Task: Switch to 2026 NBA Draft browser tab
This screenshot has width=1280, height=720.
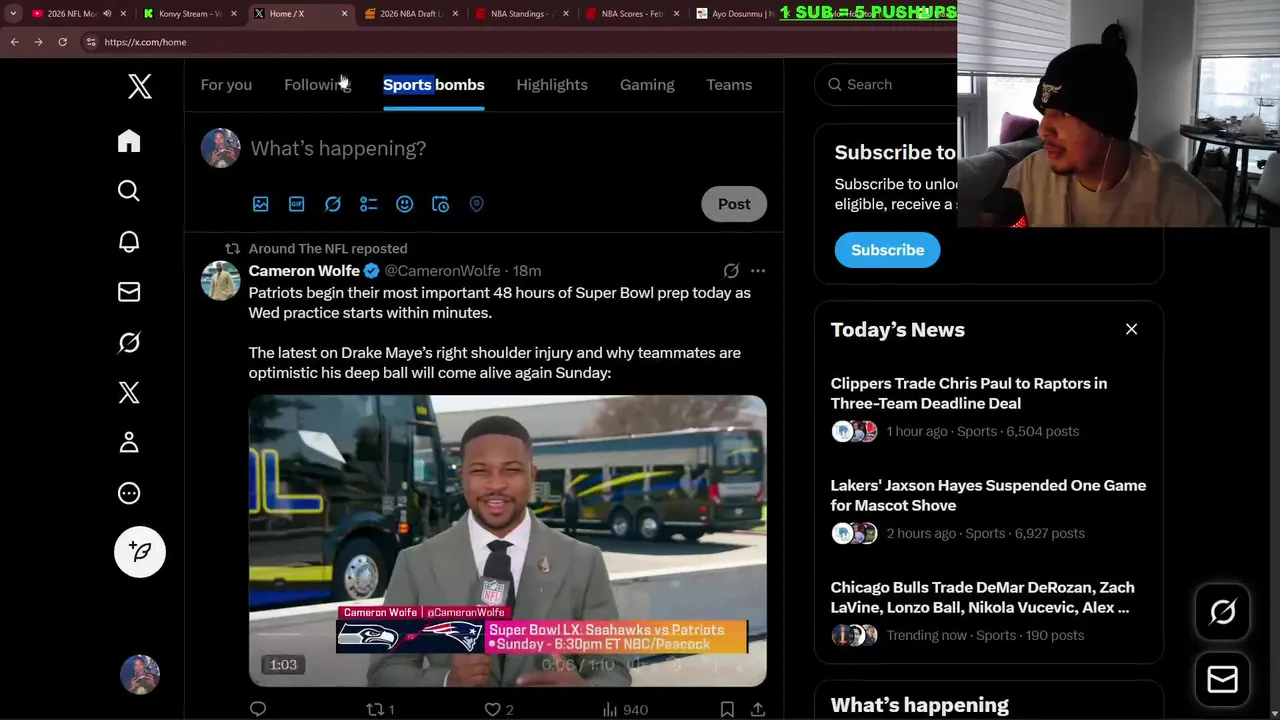Action: 410,14
